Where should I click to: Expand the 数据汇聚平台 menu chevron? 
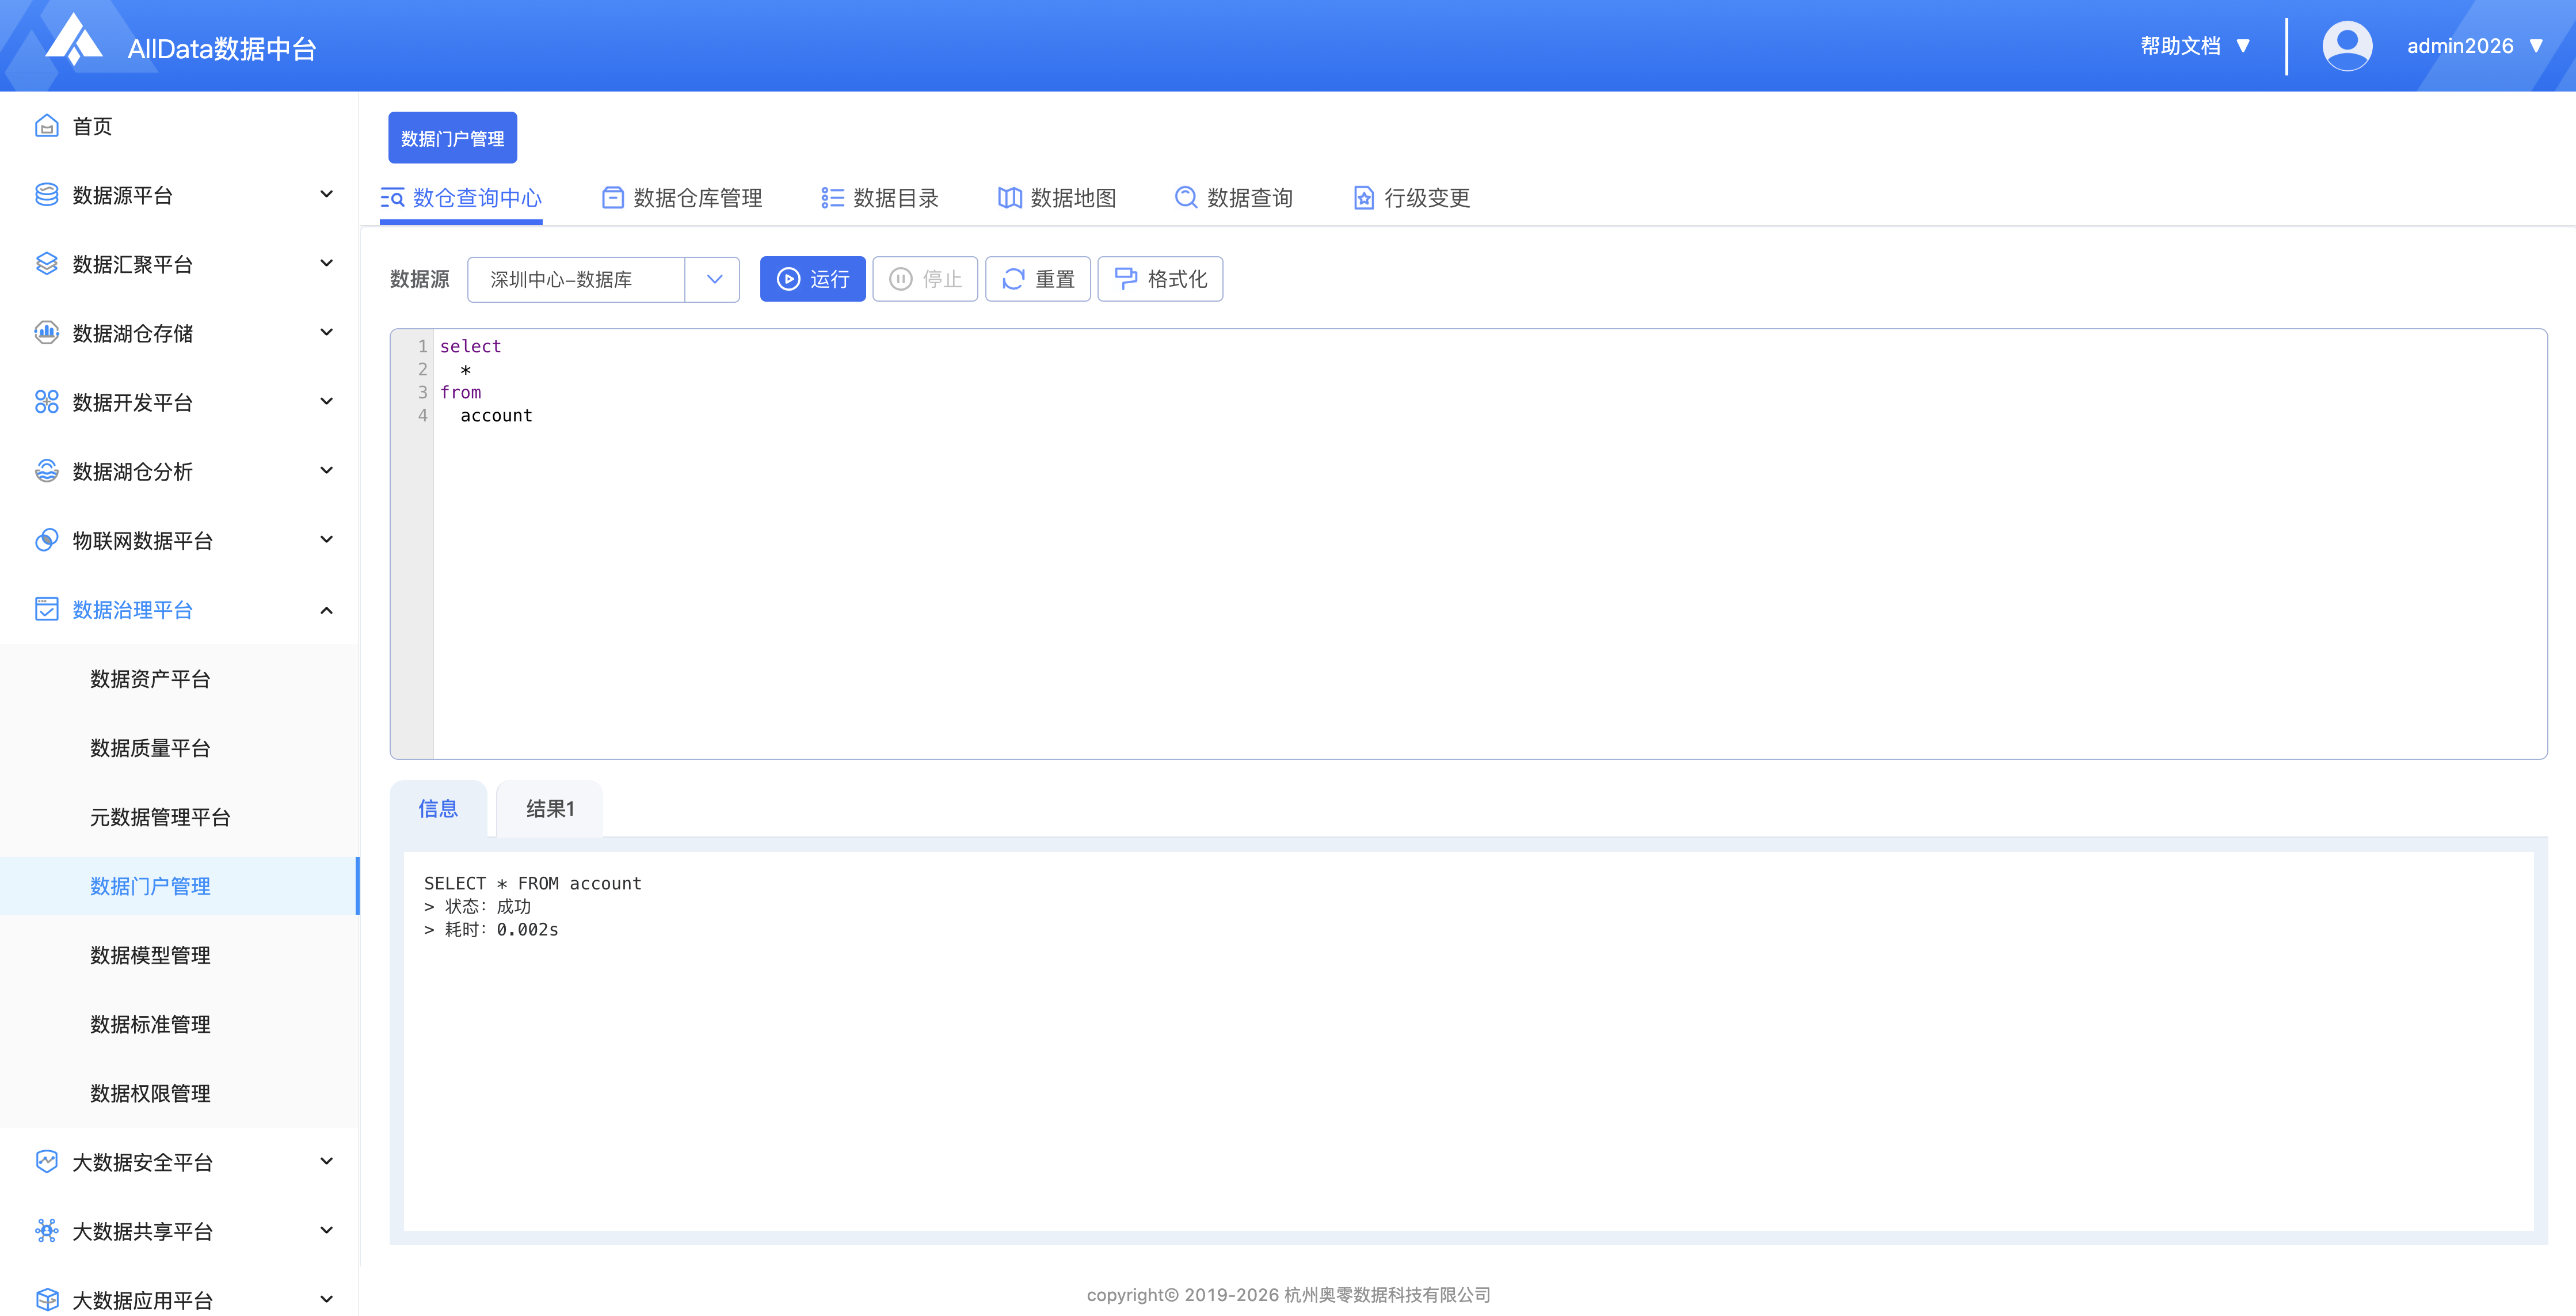tap(326, 263)
